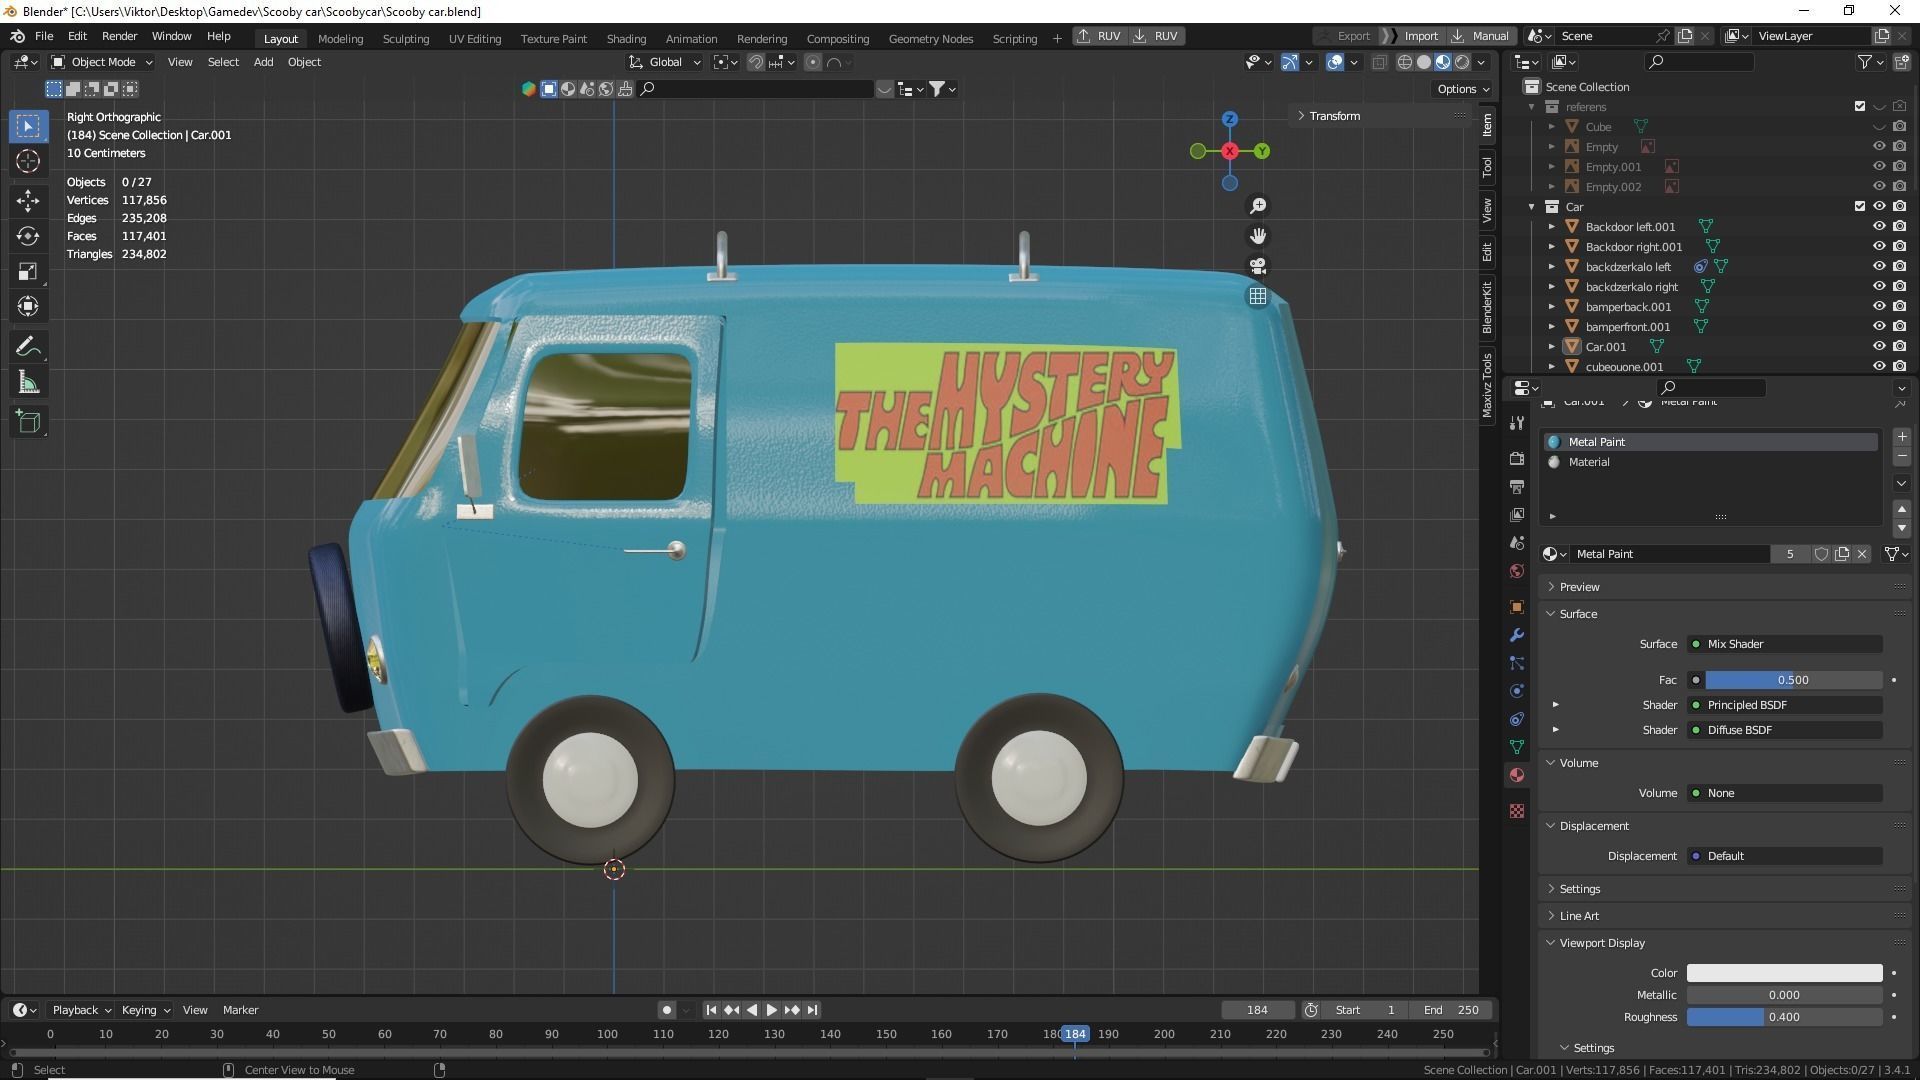Open the Add menu in viewport header
This screenshot has height=1080, width=1920.
(263, 62)
